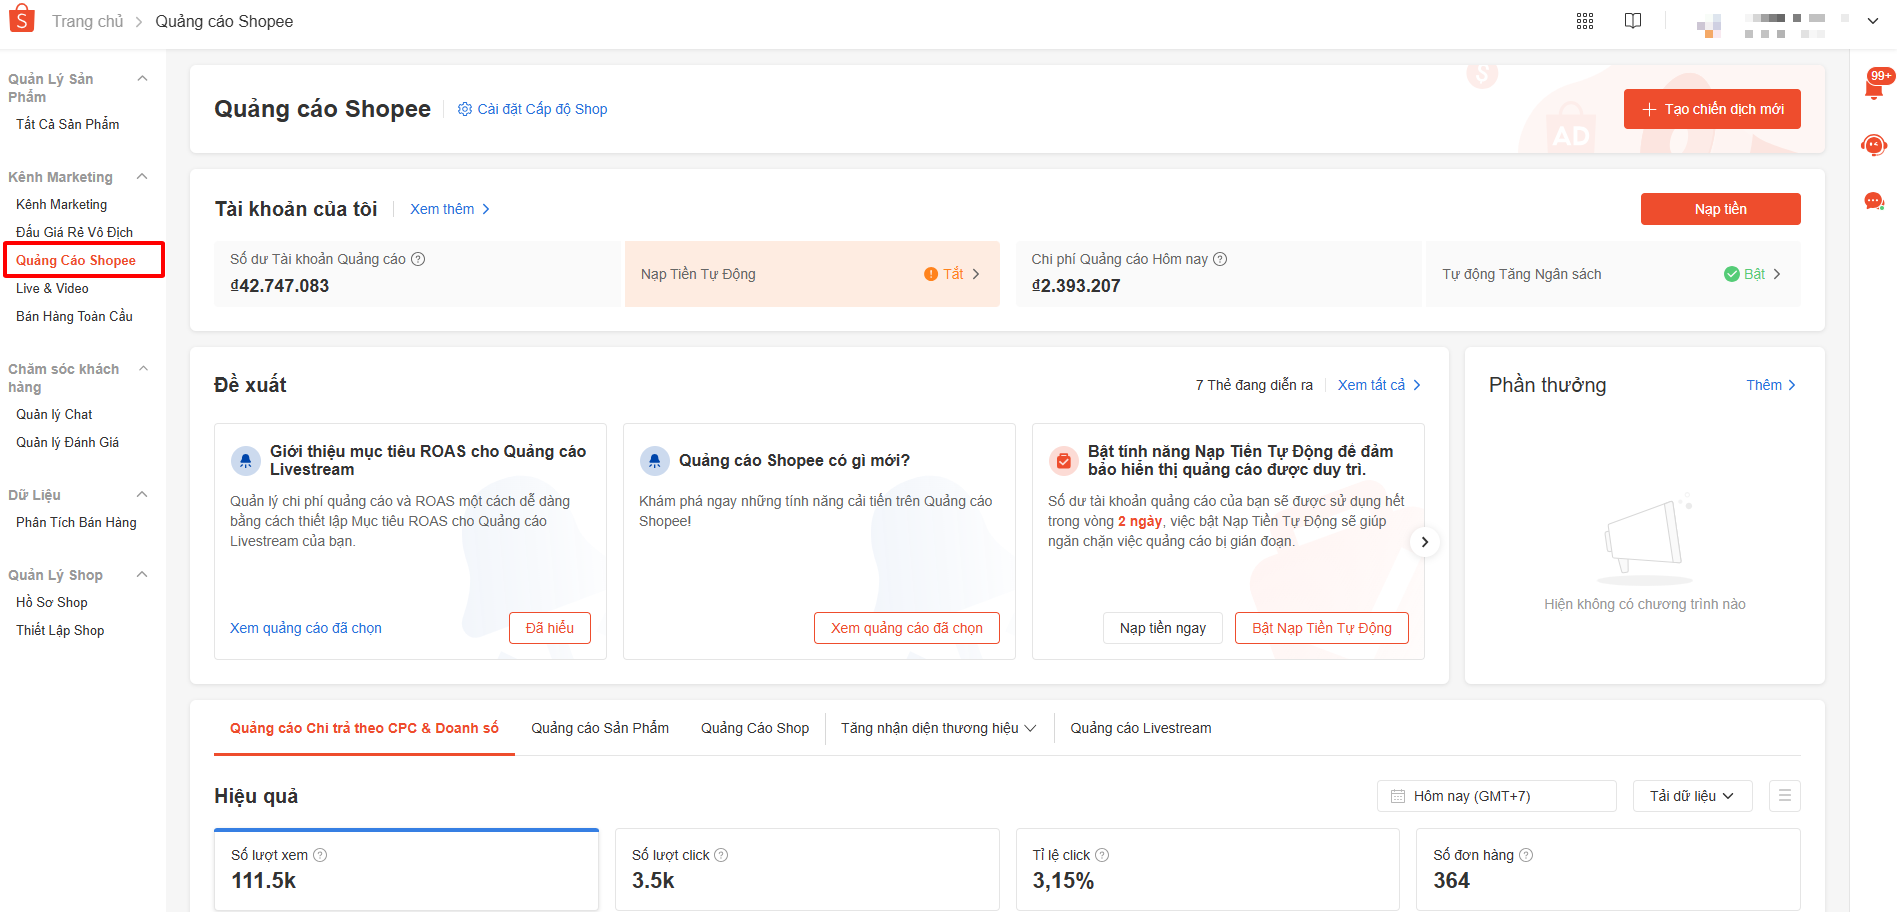
Task: Open Xem tất cả suggestions link
Action: [1379, 385]
